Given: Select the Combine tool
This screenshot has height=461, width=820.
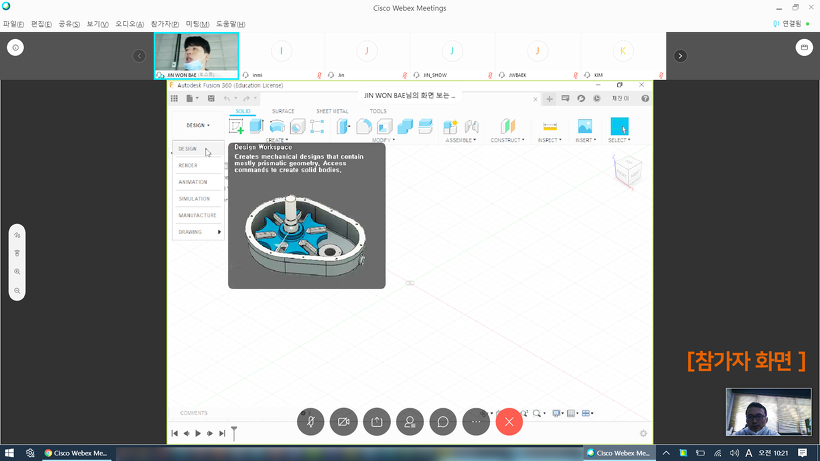Looking at the screenshot, I should (x=405, y=126).
